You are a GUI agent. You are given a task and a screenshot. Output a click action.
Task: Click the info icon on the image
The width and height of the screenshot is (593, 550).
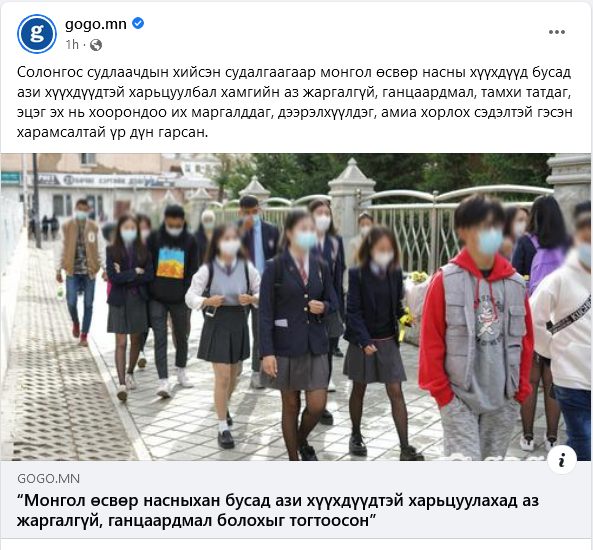[562, 460]
